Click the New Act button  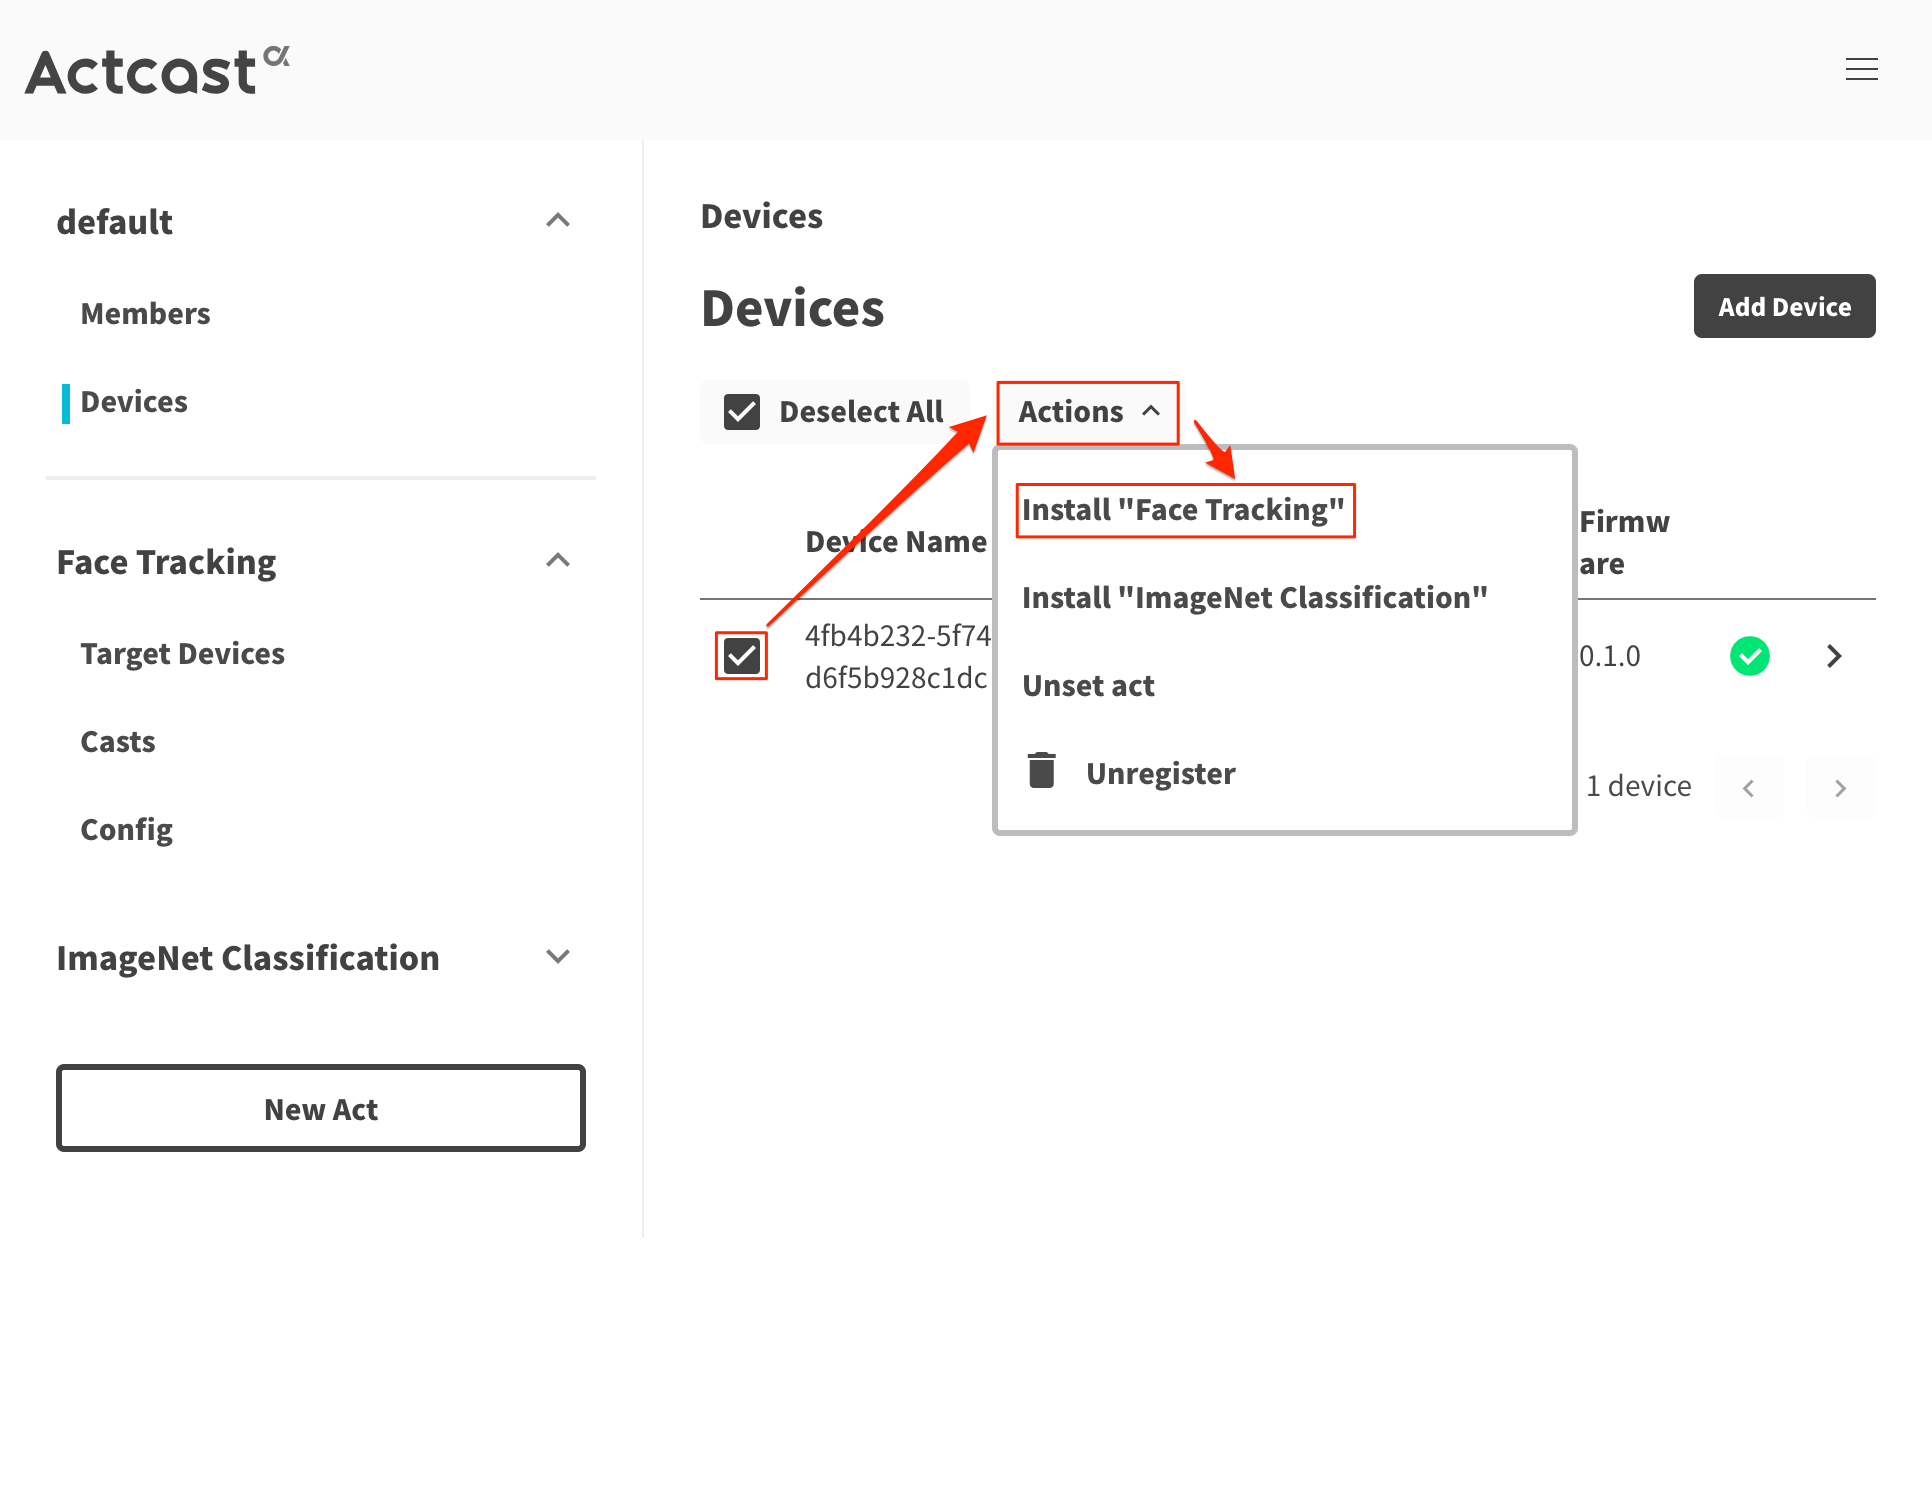point(320,1108)
